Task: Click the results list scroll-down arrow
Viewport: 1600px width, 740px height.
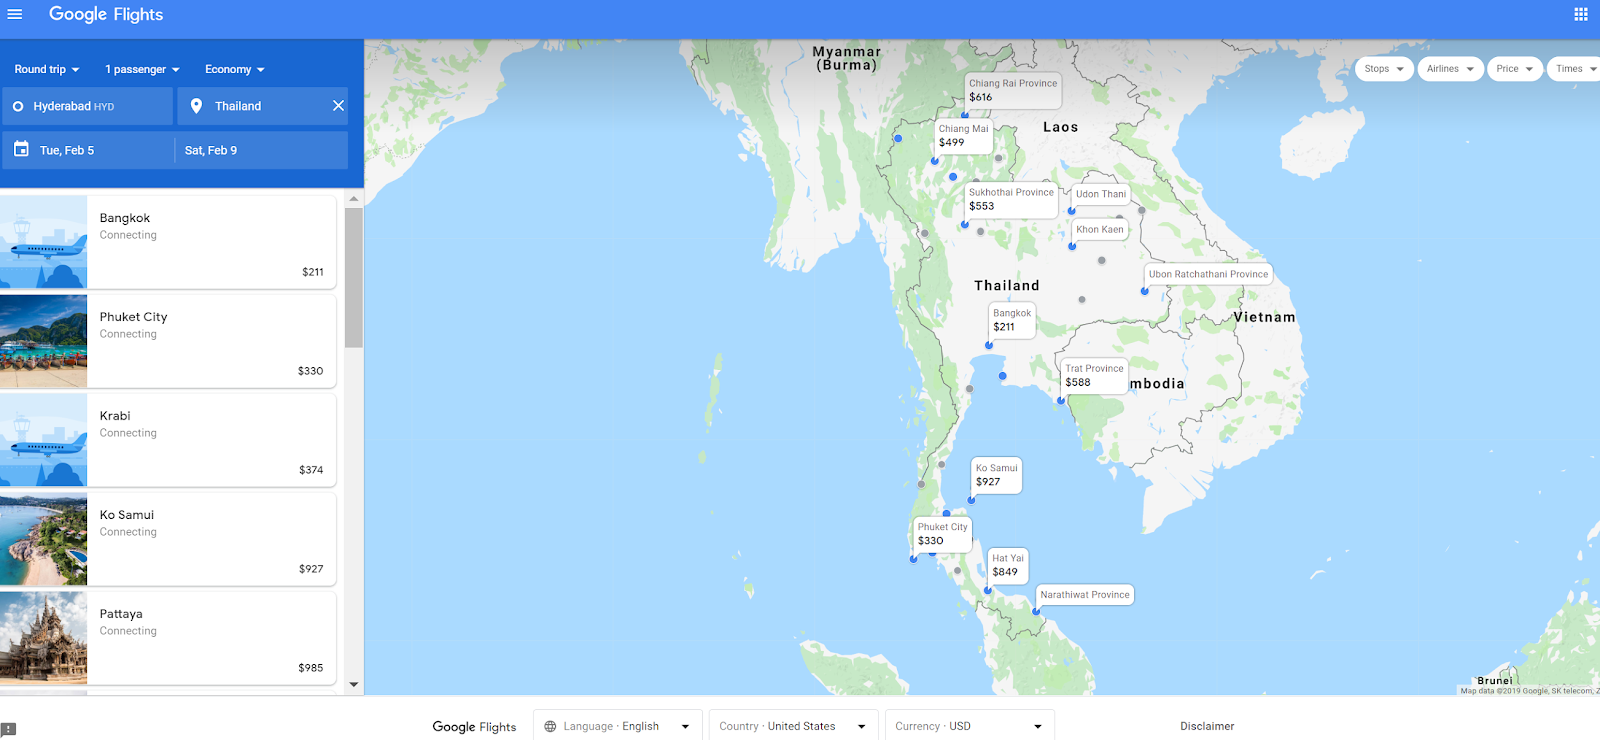Action: click(x=354, y=685)
